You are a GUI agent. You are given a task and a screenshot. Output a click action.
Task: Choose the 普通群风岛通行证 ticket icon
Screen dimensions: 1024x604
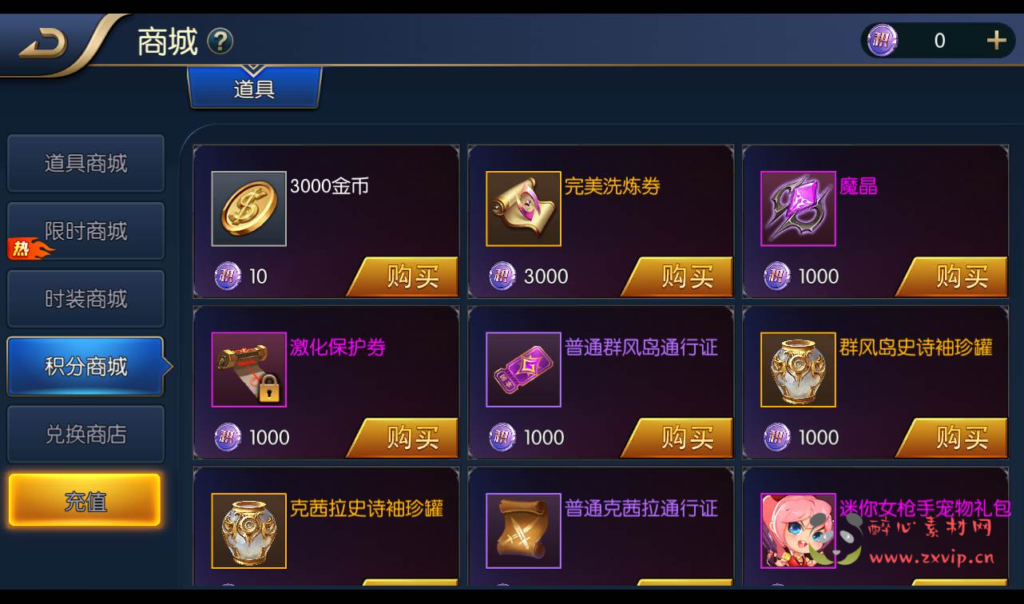click(x=523, y=370)
